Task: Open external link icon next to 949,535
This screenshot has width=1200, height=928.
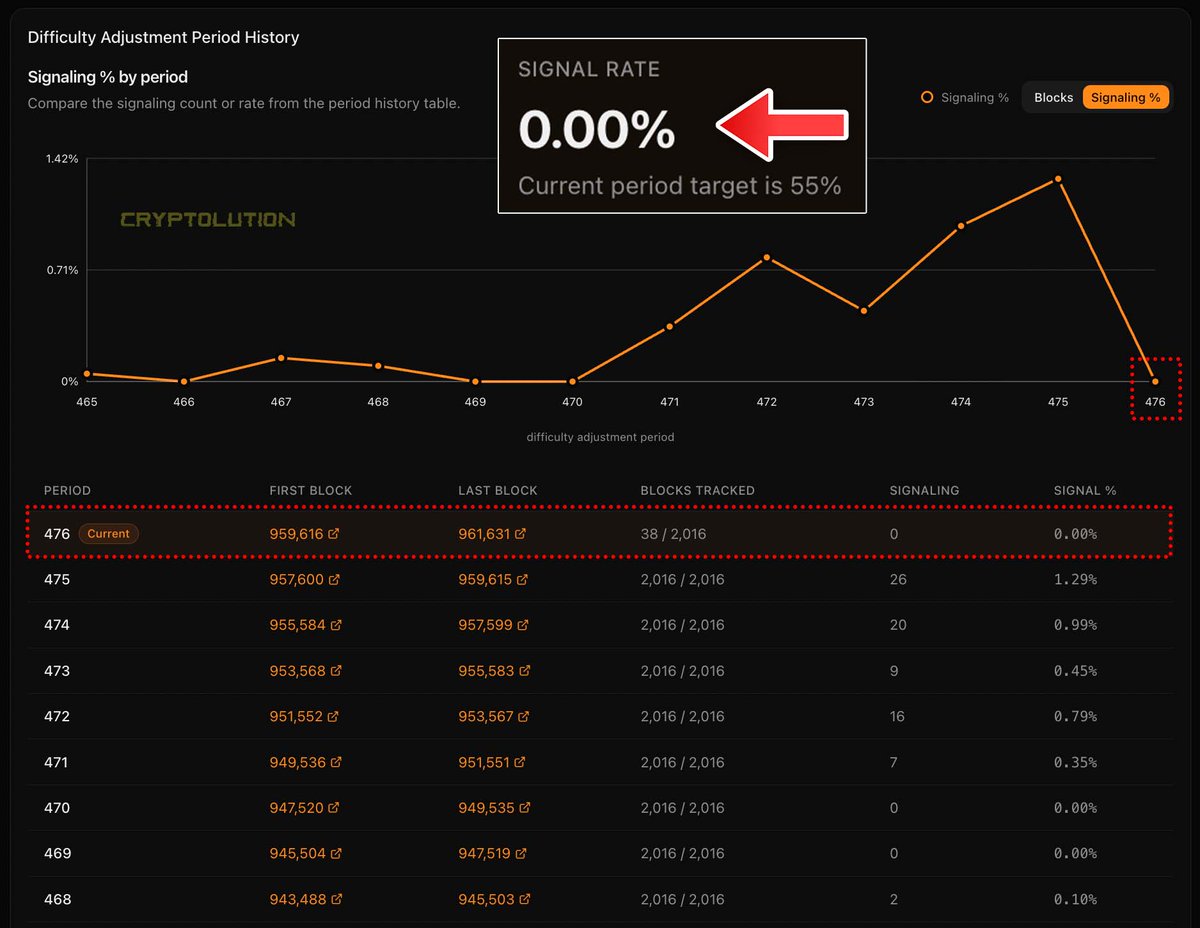Action: [524, 808]
